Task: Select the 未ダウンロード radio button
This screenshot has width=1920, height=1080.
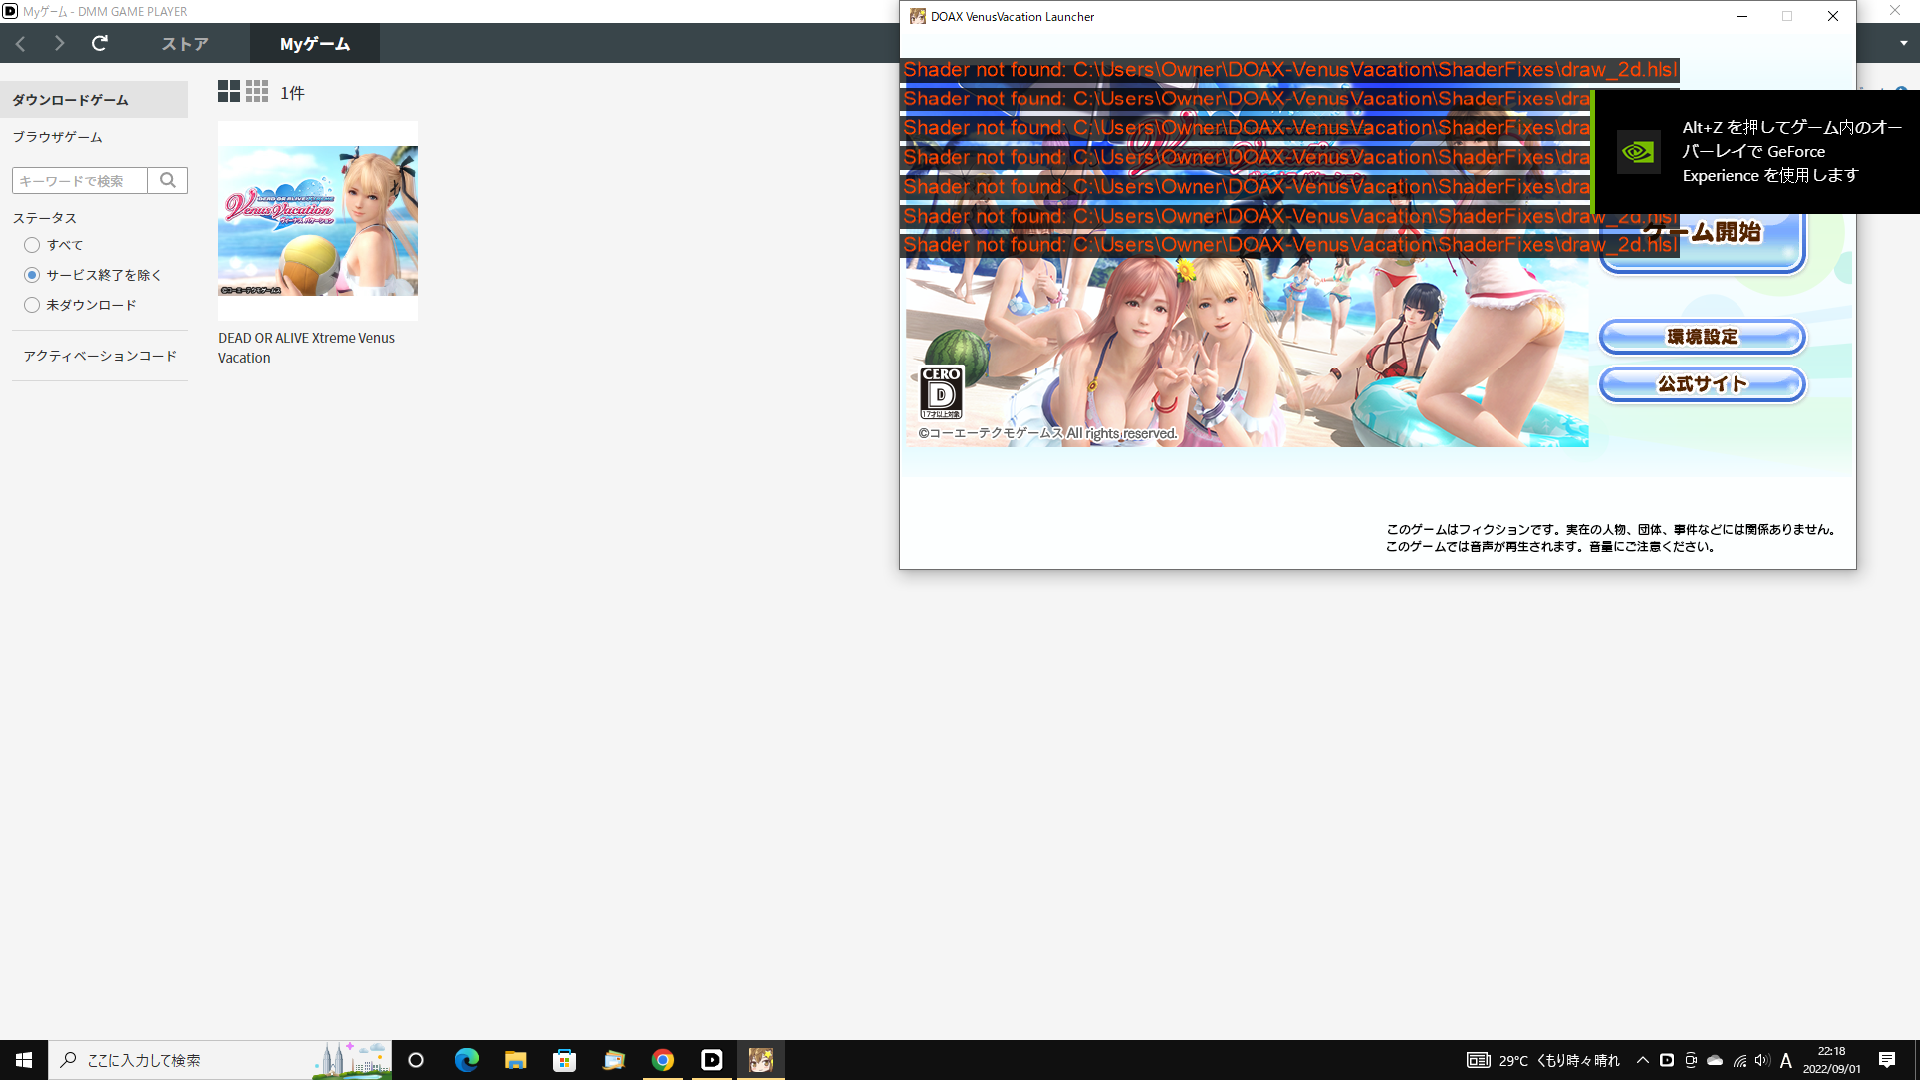Action: (32, 305)
